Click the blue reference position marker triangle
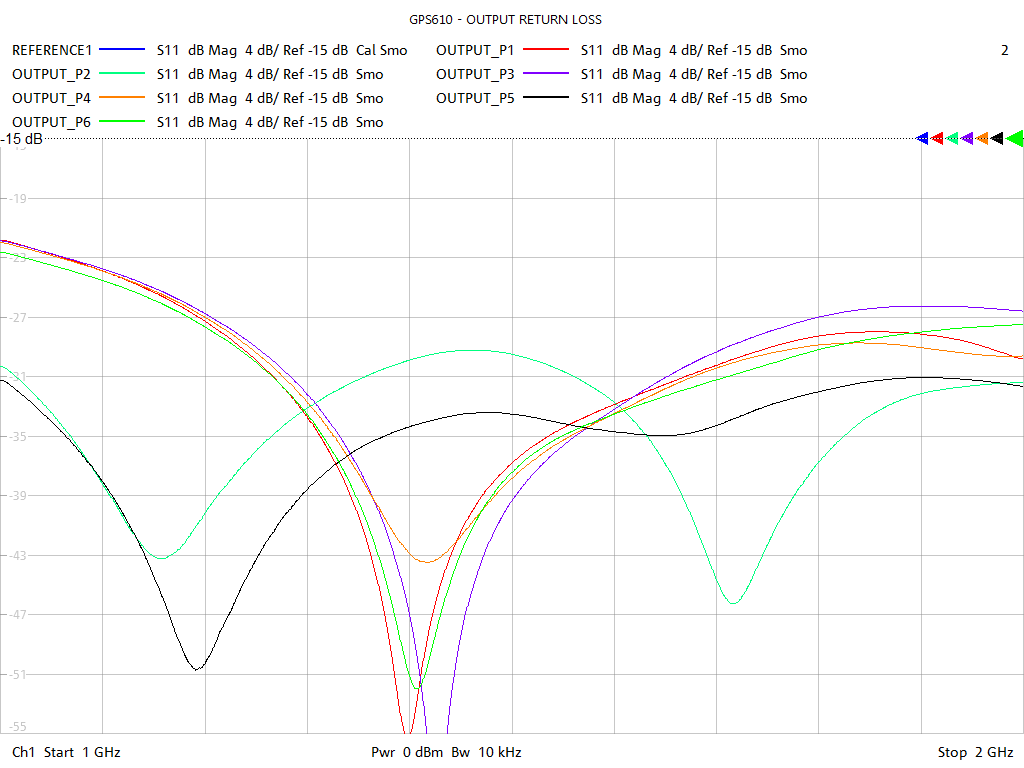The width and height of the screenshot is (1024, 768). (x=922, y=138)
